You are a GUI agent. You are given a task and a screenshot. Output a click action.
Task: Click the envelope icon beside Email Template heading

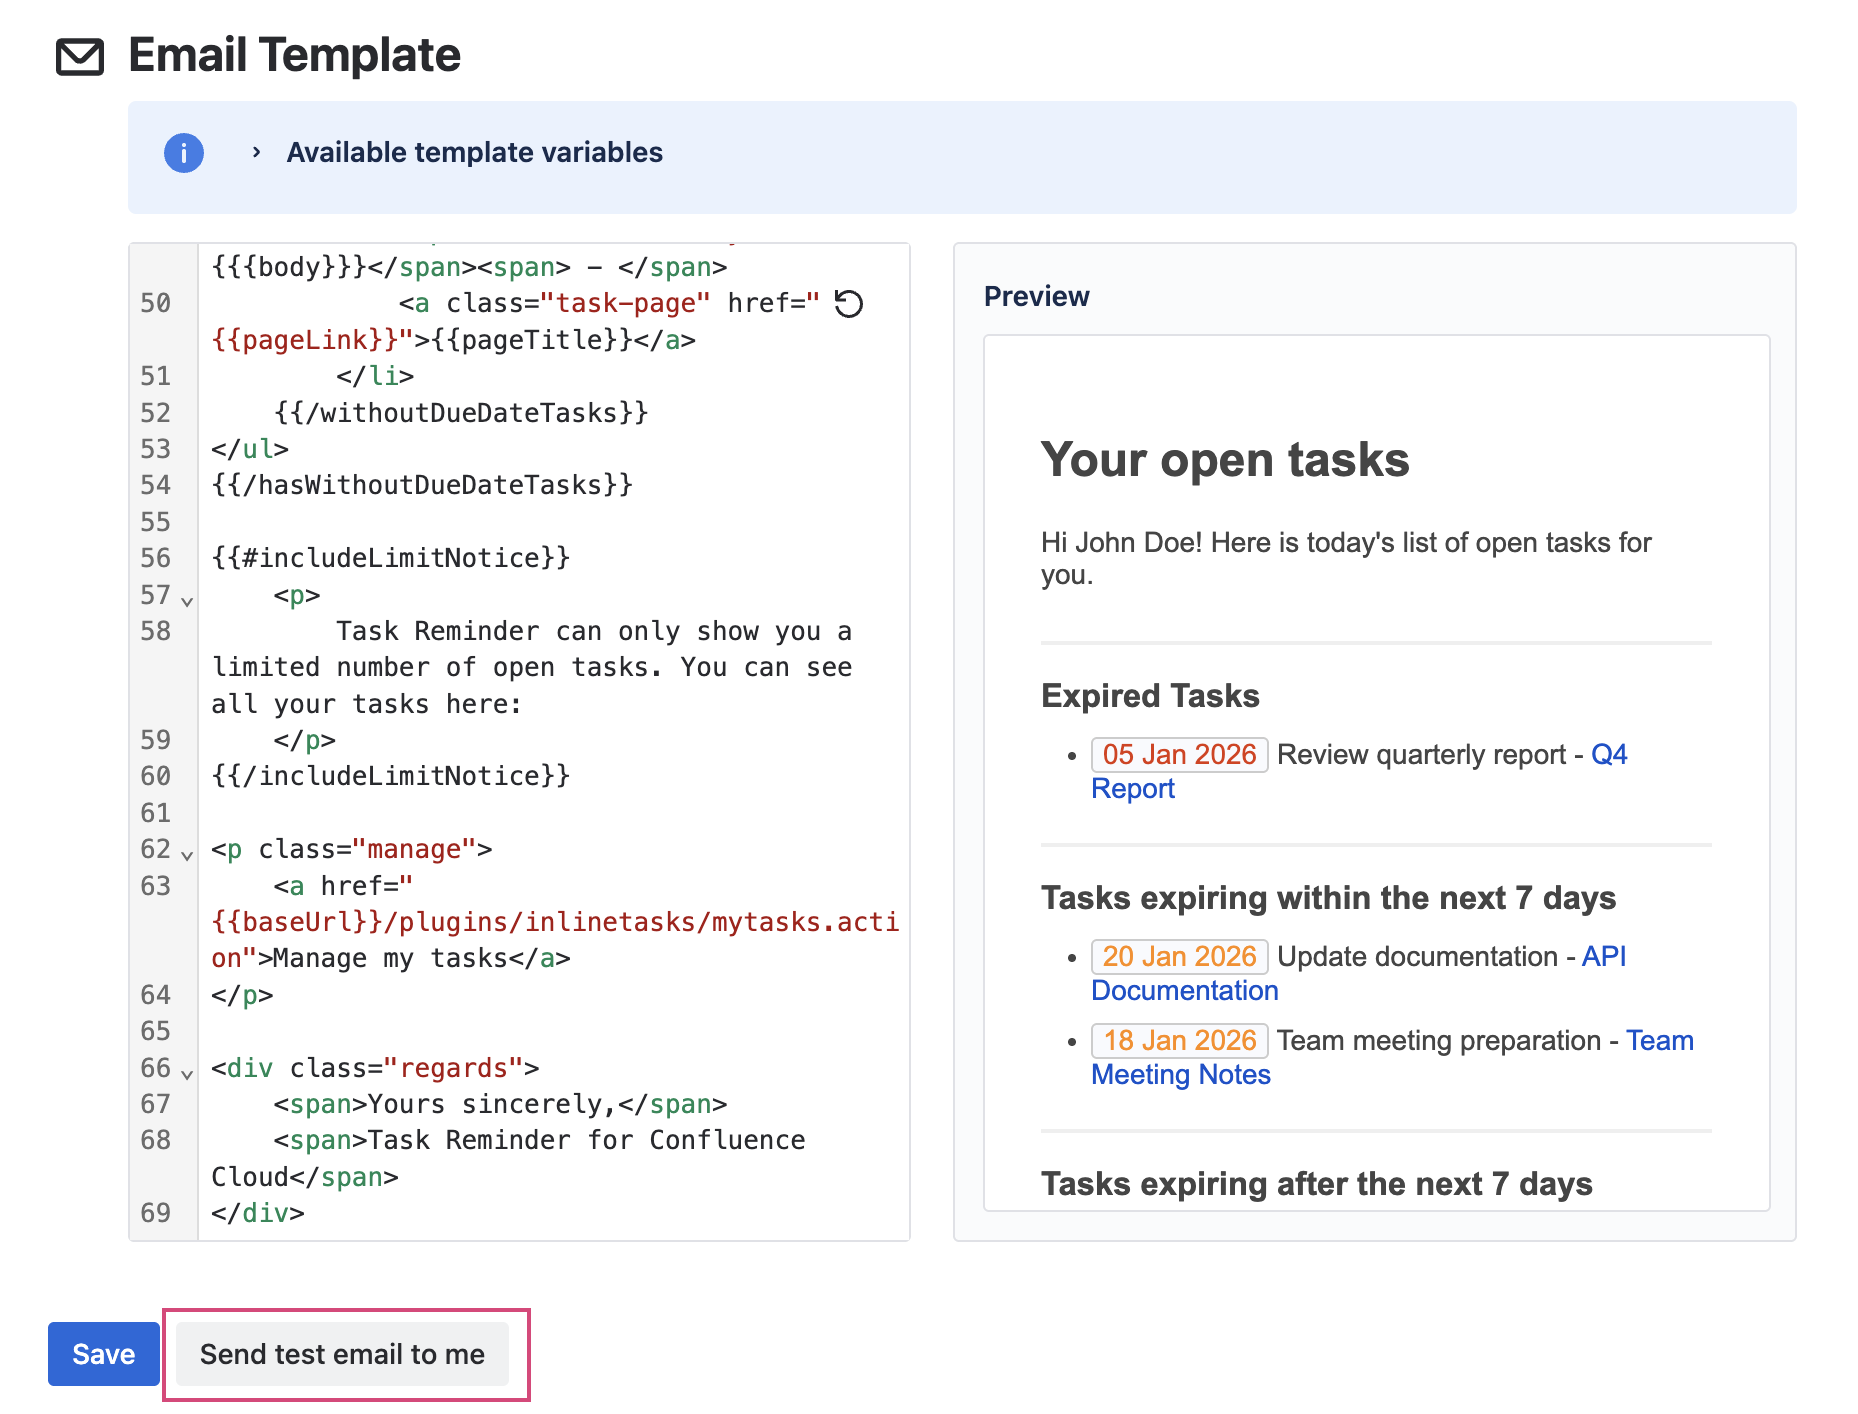coord(80,57)
